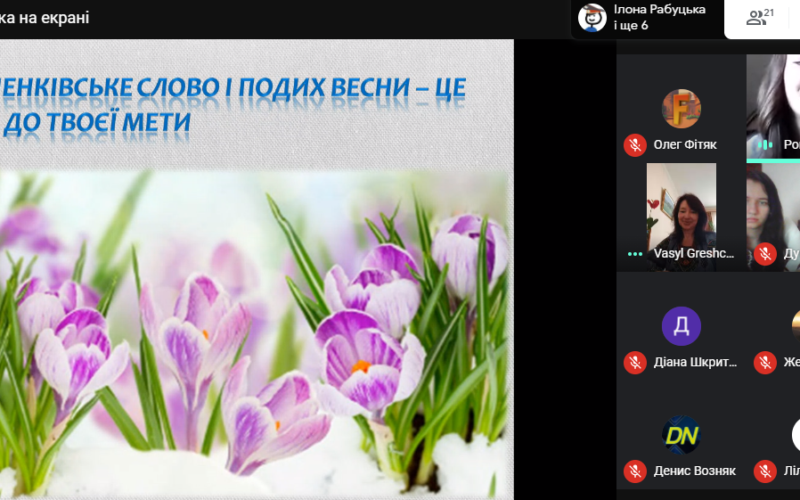Screen dimensions: 800x500
Task: Click the muted mic icon beside Ліл…
Action: coord(765,471)
